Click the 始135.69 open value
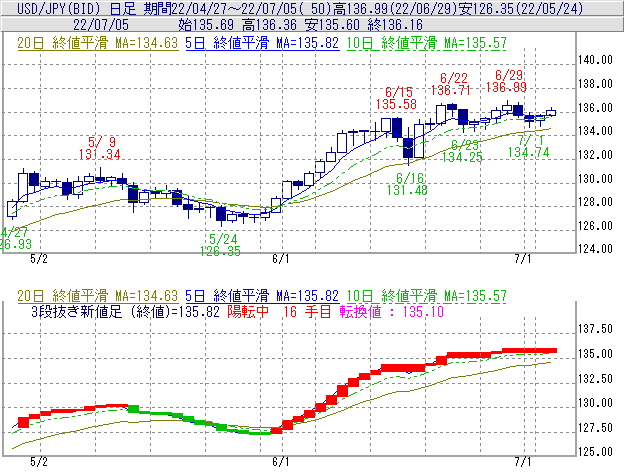The image size is (624, 475). pyautogui.click(x=206, y=25)
